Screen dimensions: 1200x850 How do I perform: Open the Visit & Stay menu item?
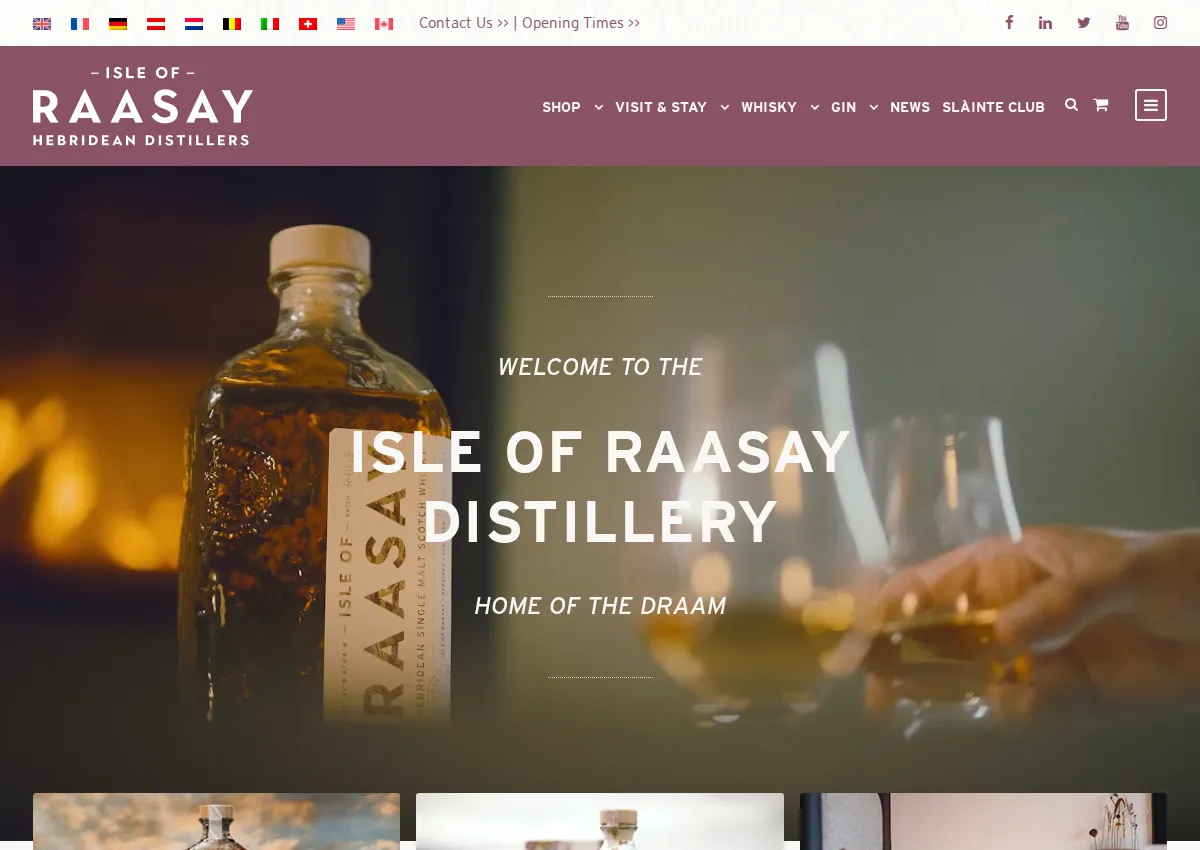click(x=661, y=107)
